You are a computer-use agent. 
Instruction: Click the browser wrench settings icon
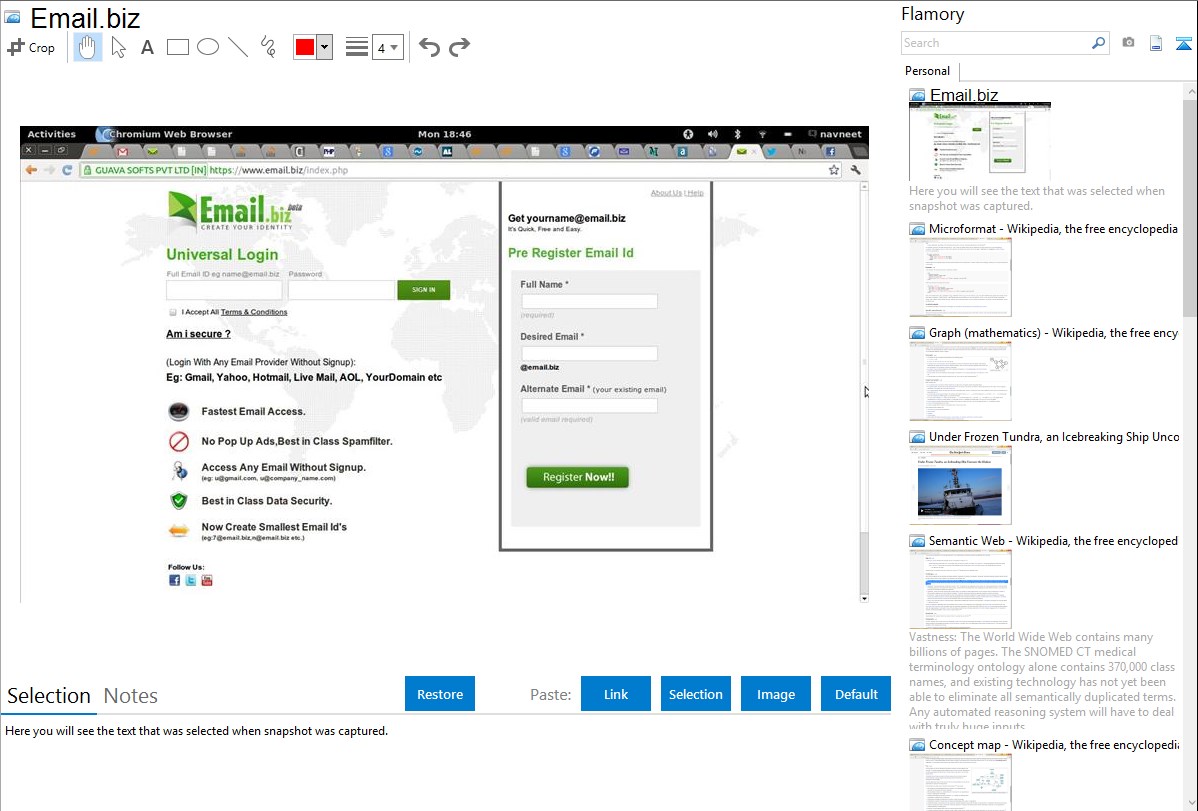click(856, 170)
